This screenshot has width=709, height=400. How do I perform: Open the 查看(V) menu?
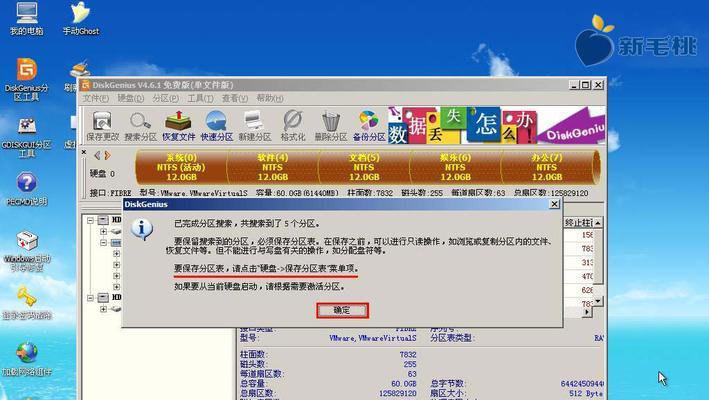tap(235, 98)
